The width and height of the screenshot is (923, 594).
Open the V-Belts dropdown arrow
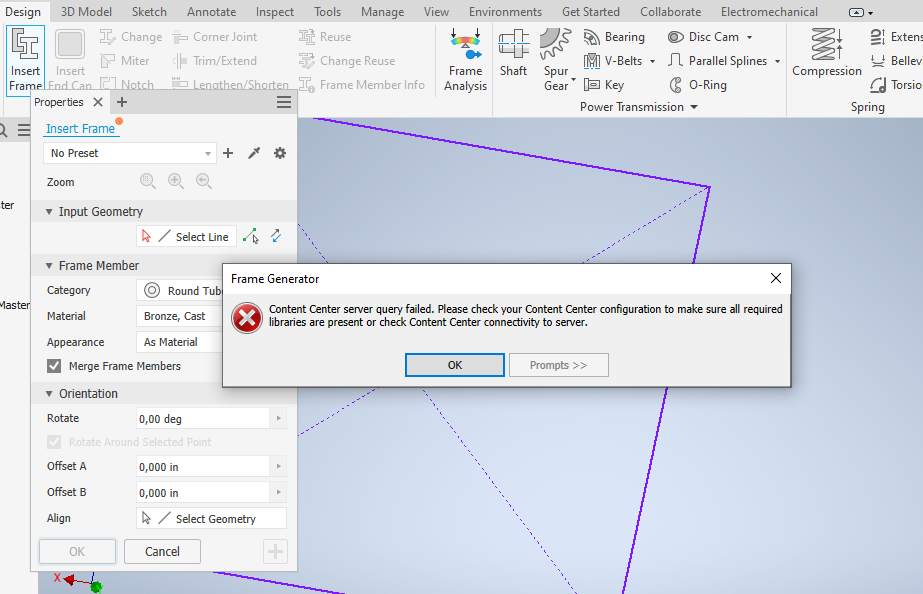click(652, 61)
